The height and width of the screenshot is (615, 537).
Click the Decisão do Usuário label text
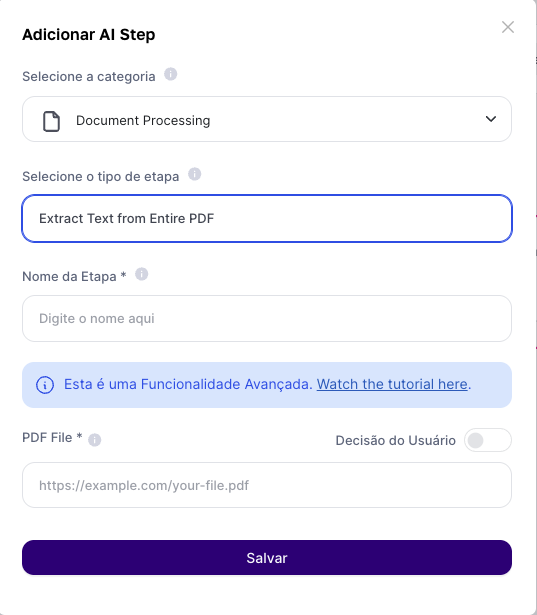point(395,440)
